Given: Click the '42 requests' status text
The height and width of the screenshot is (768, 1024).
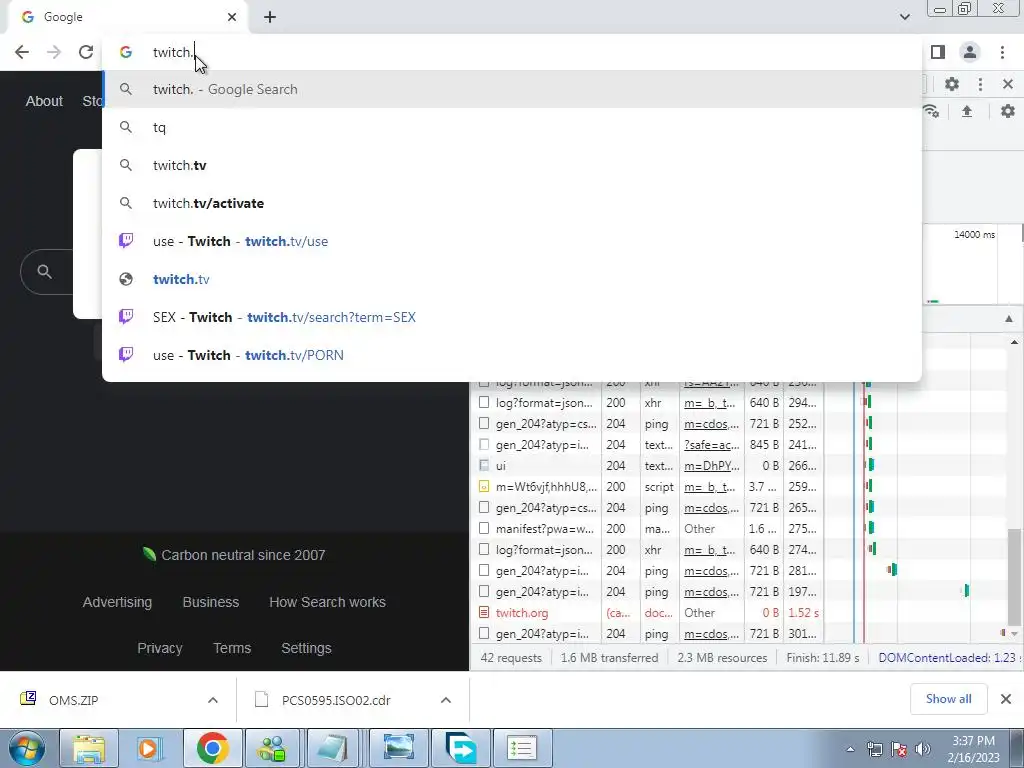Looking at the screenshot, I should (511, 658).
